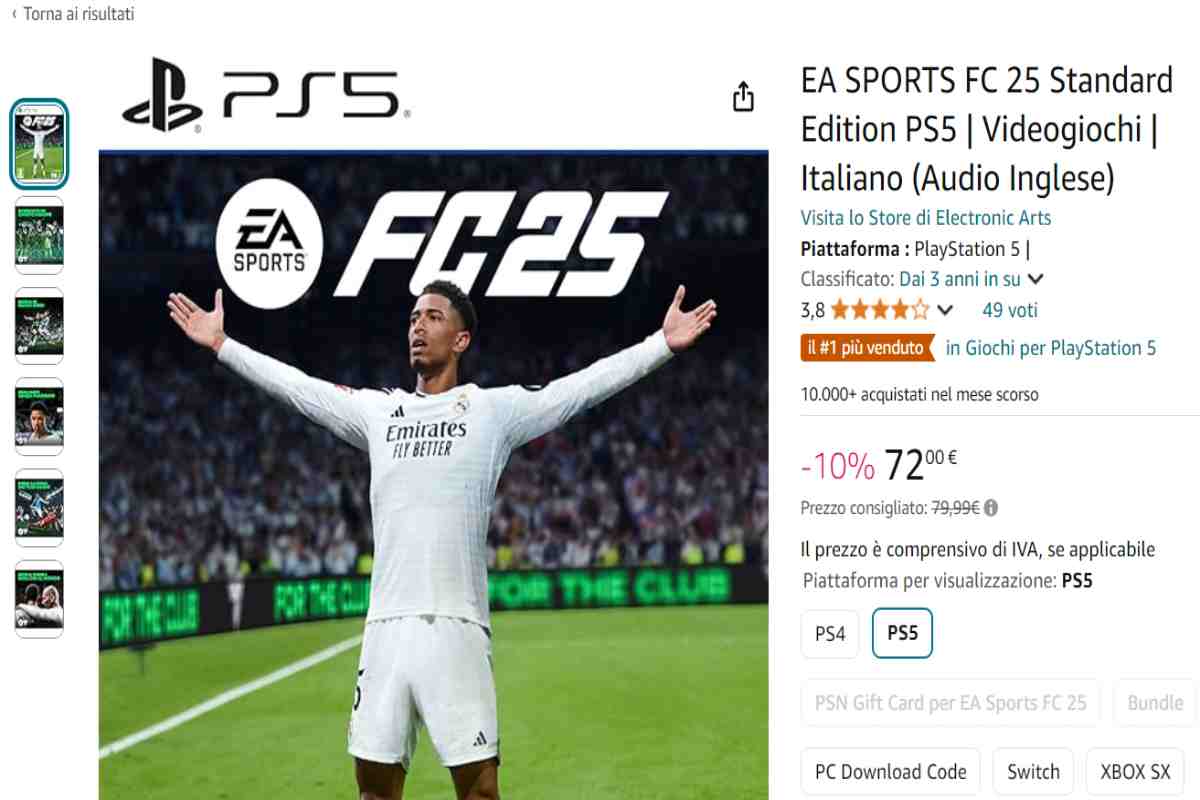
Task: Click the '#1 più venduto' badge
Action: pos(868,348)
